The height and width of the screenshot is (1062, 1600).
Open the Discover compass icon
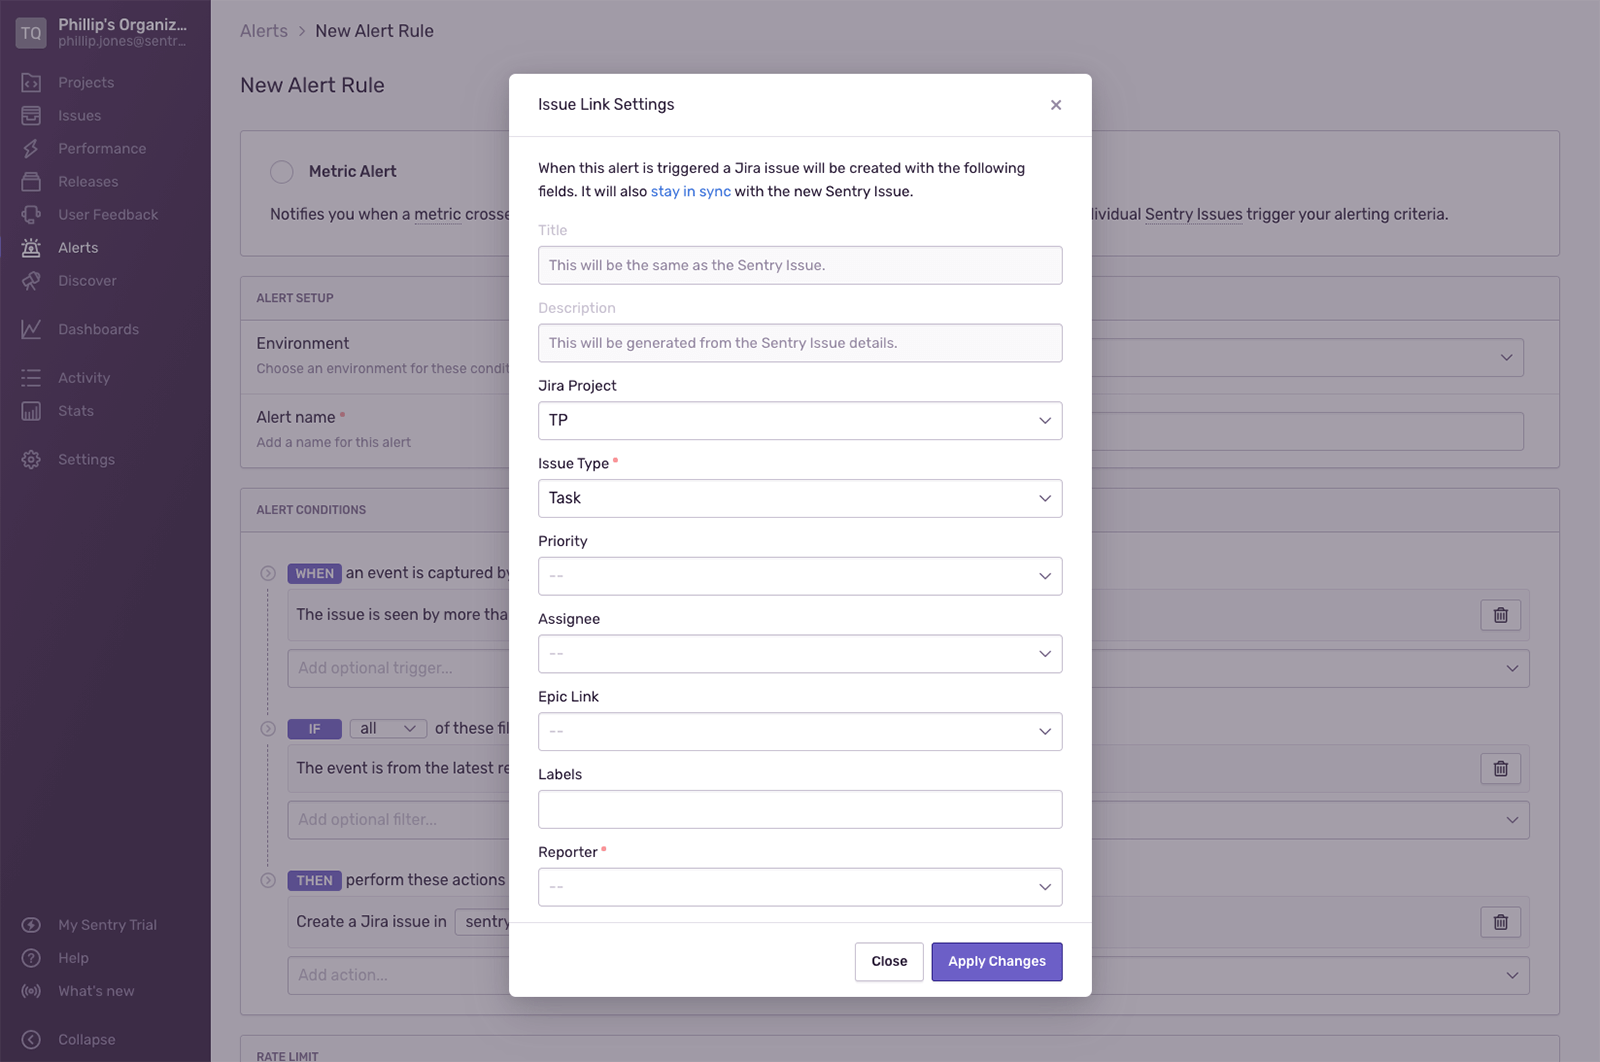pos(31,281)
